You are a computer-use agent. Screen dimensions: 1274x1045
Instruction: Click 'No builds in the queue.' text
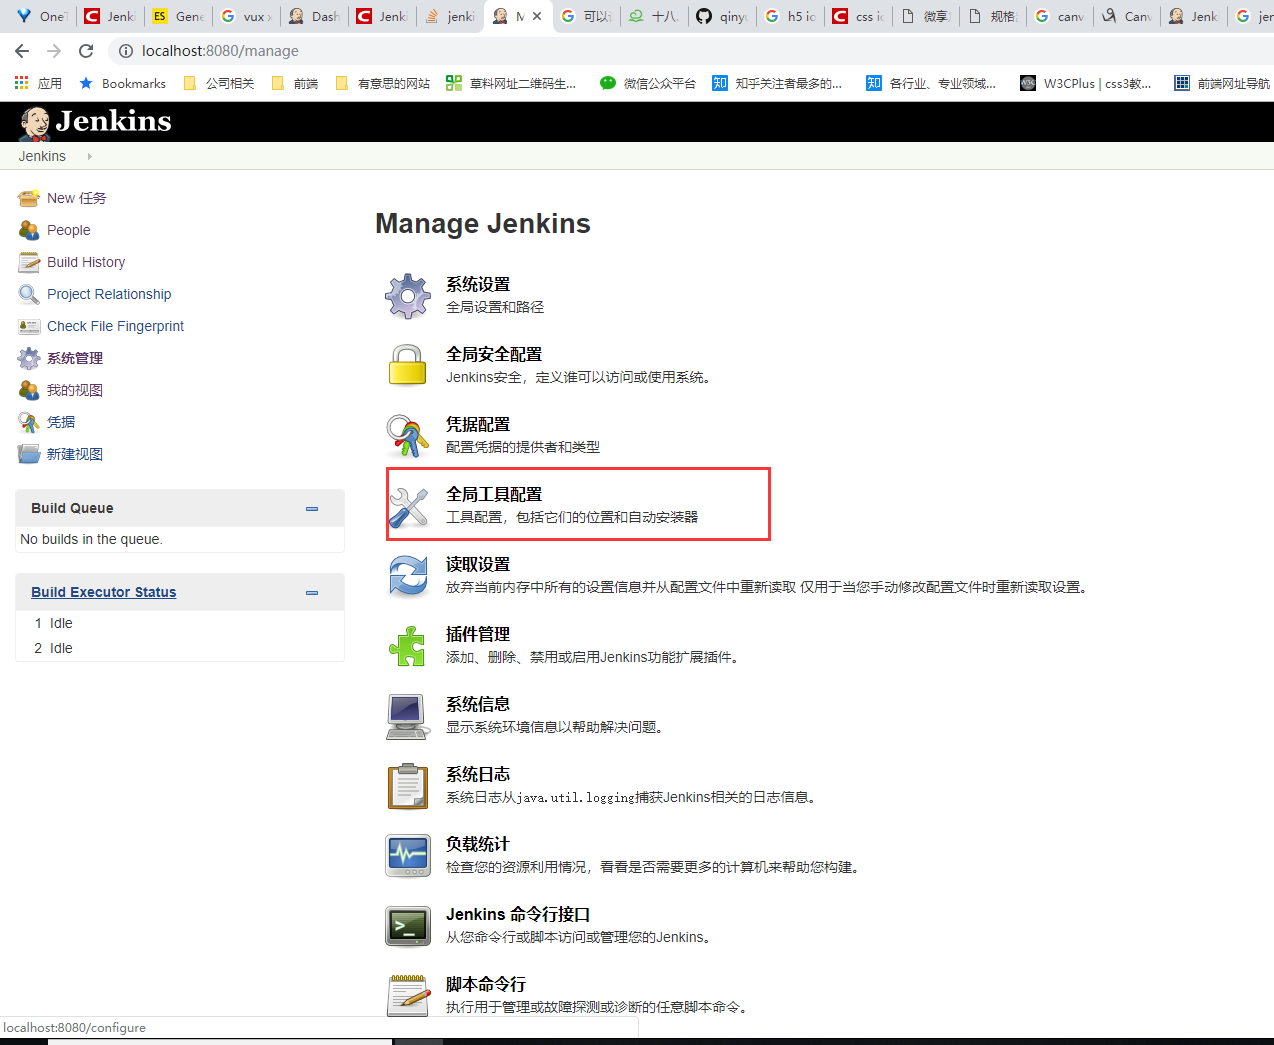[x=91, y=539]
